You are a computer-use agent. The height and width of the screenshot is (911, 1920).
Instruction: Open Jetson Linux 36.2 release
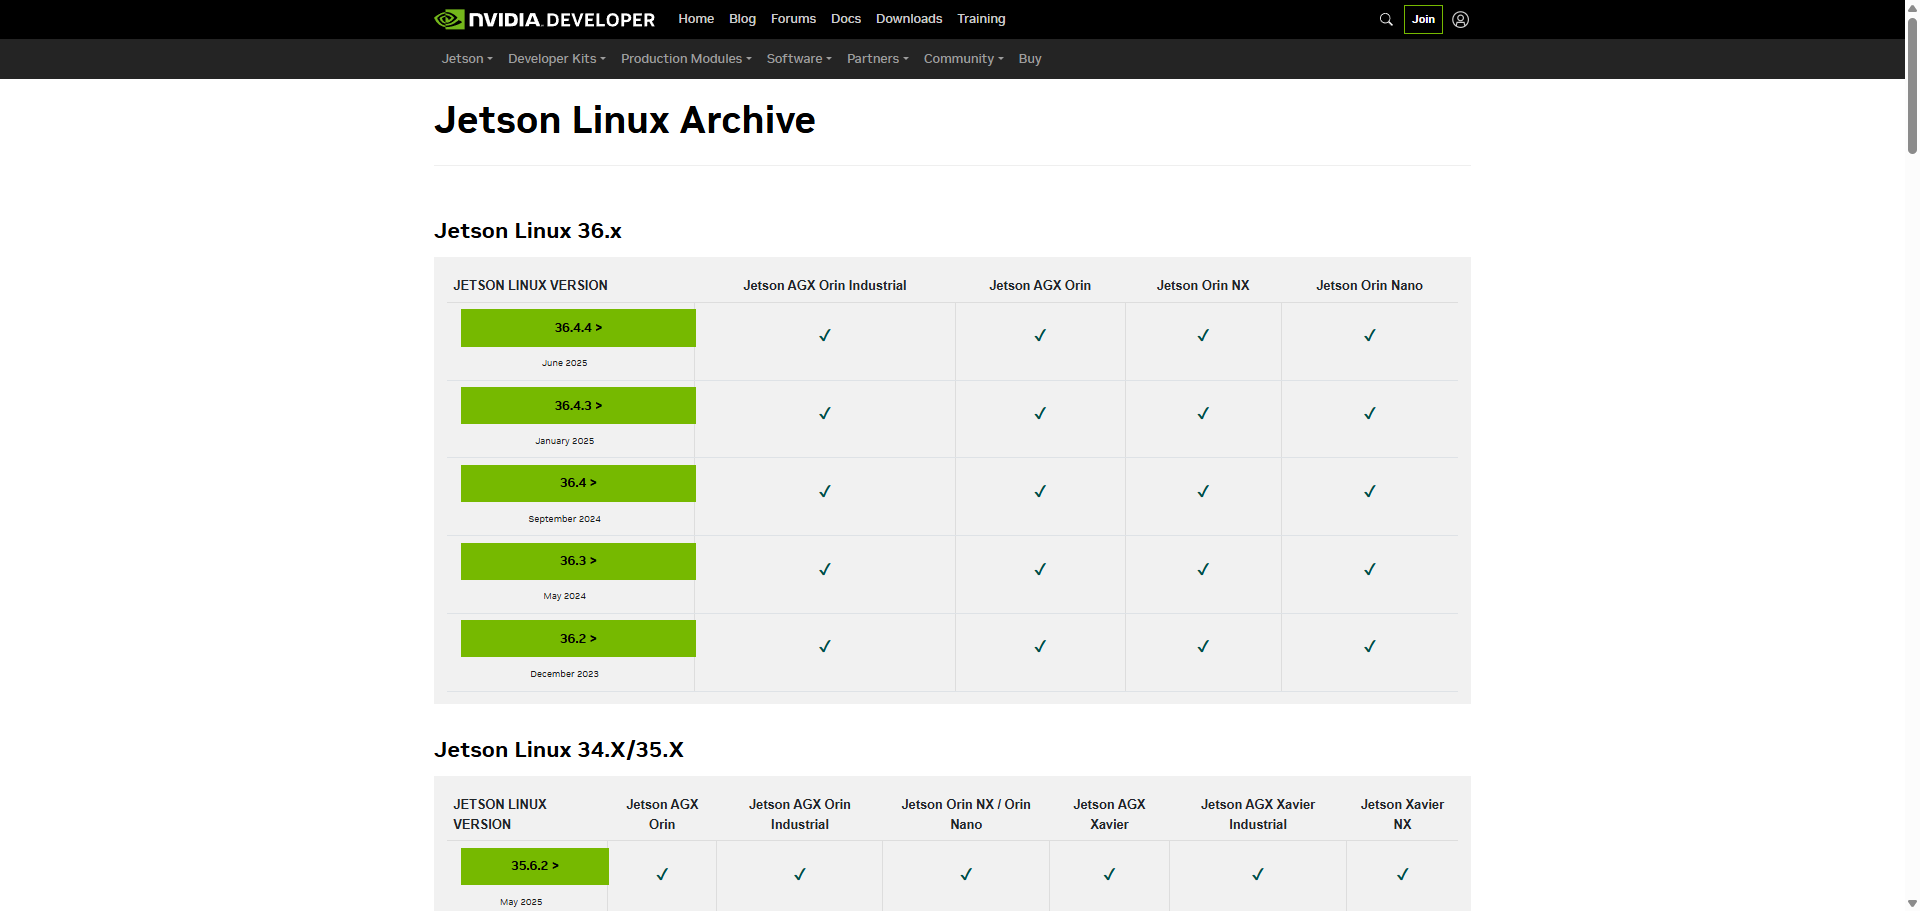coord(578,639)
